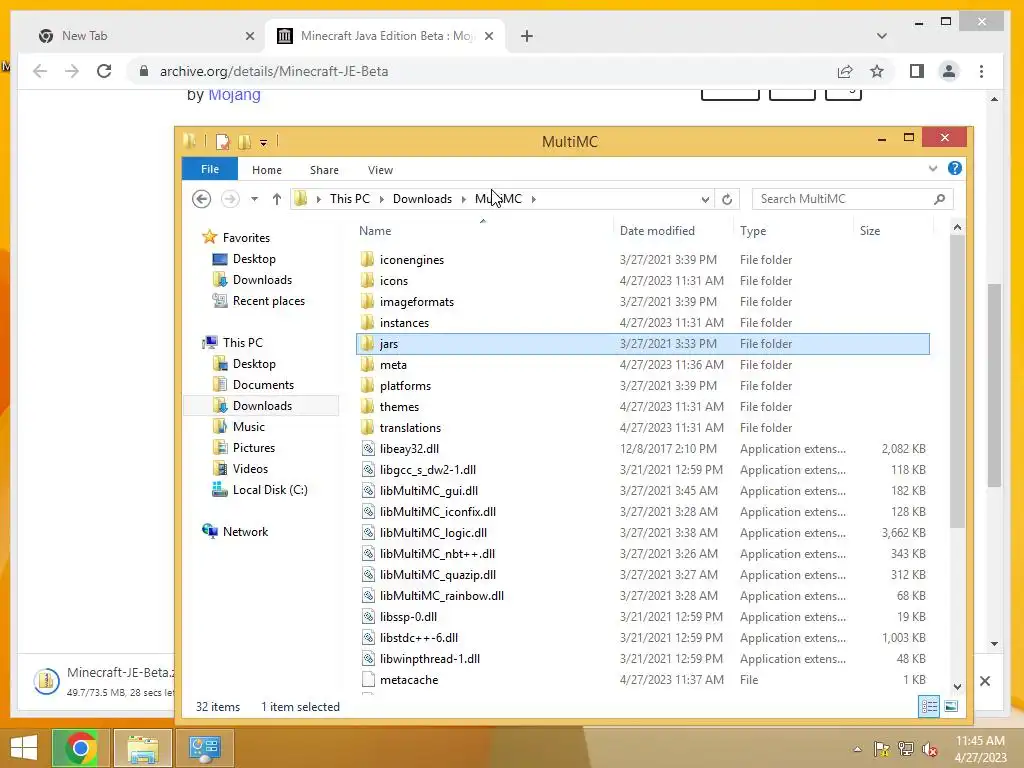
Task: Close the Chrome downloads bar
Action: 985,680
